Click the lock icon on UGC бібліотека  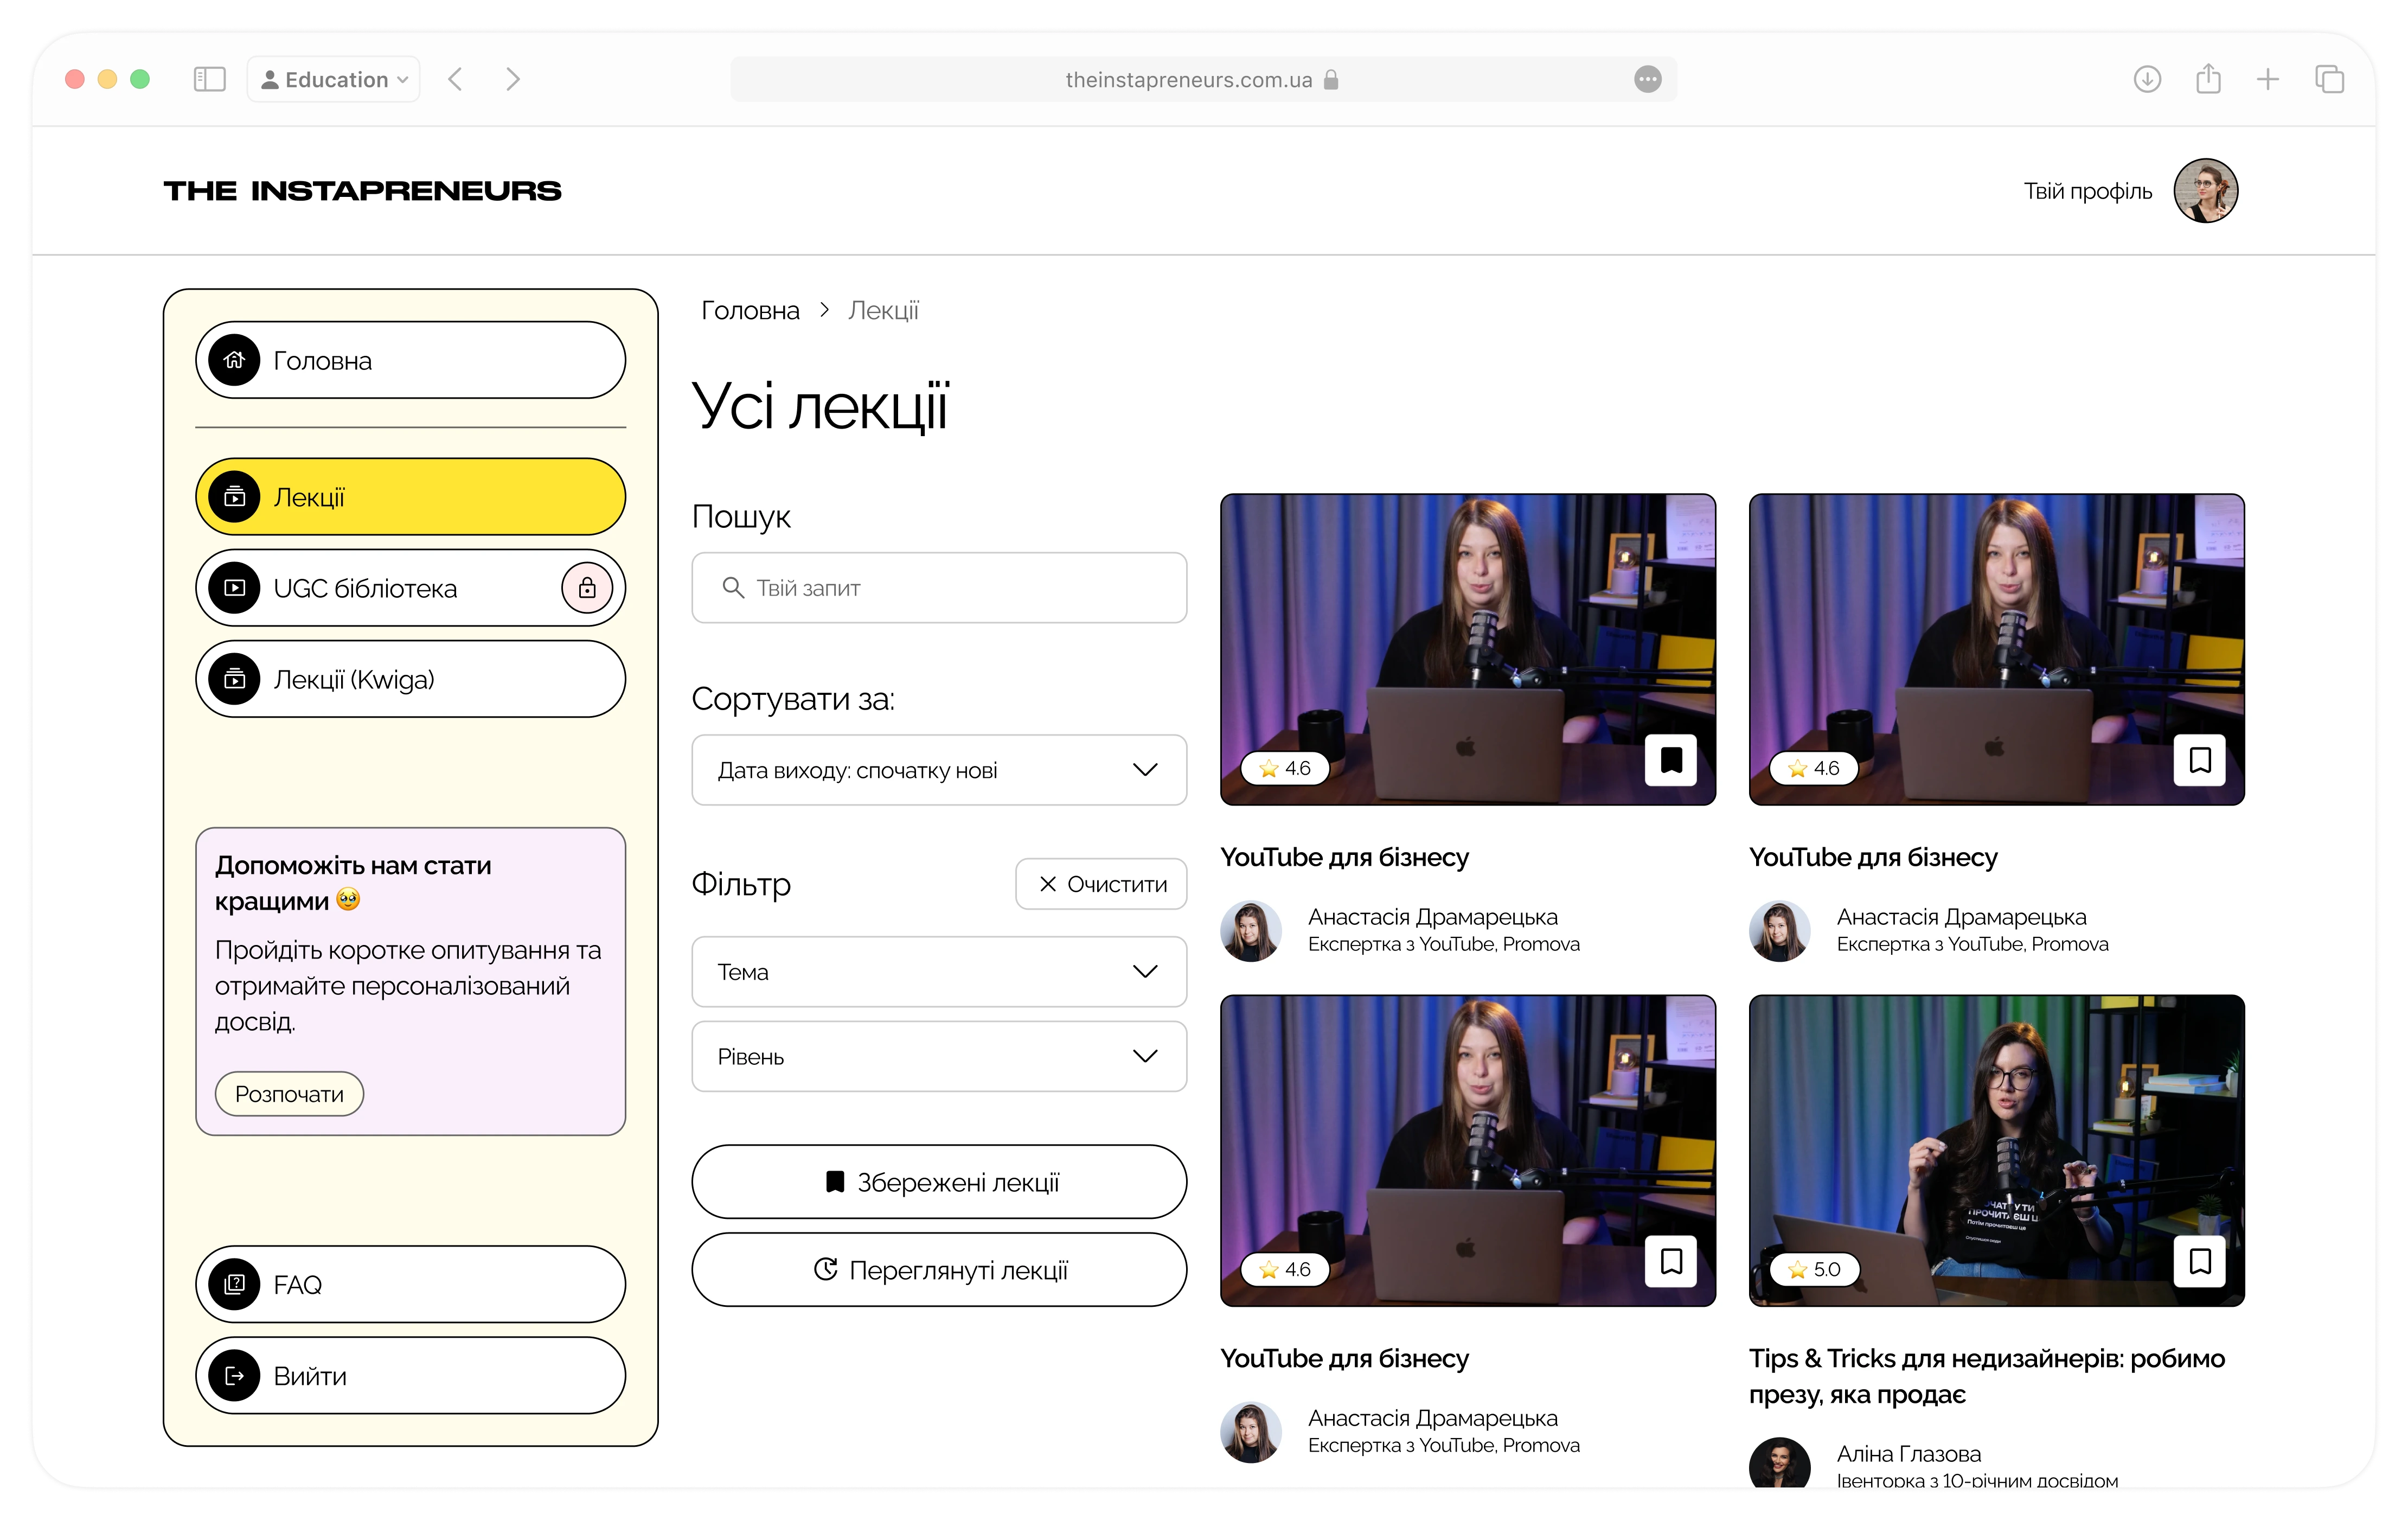coord(587,588)
